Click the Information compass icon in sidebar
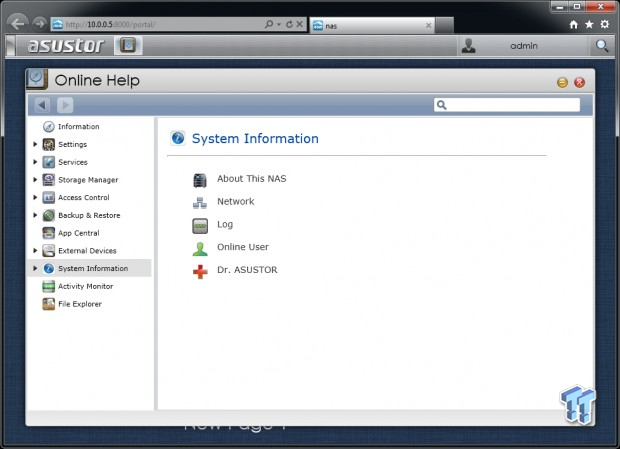The height and width of the screenshot is (449, 620). pyautogui.click(x=49, y=126)
